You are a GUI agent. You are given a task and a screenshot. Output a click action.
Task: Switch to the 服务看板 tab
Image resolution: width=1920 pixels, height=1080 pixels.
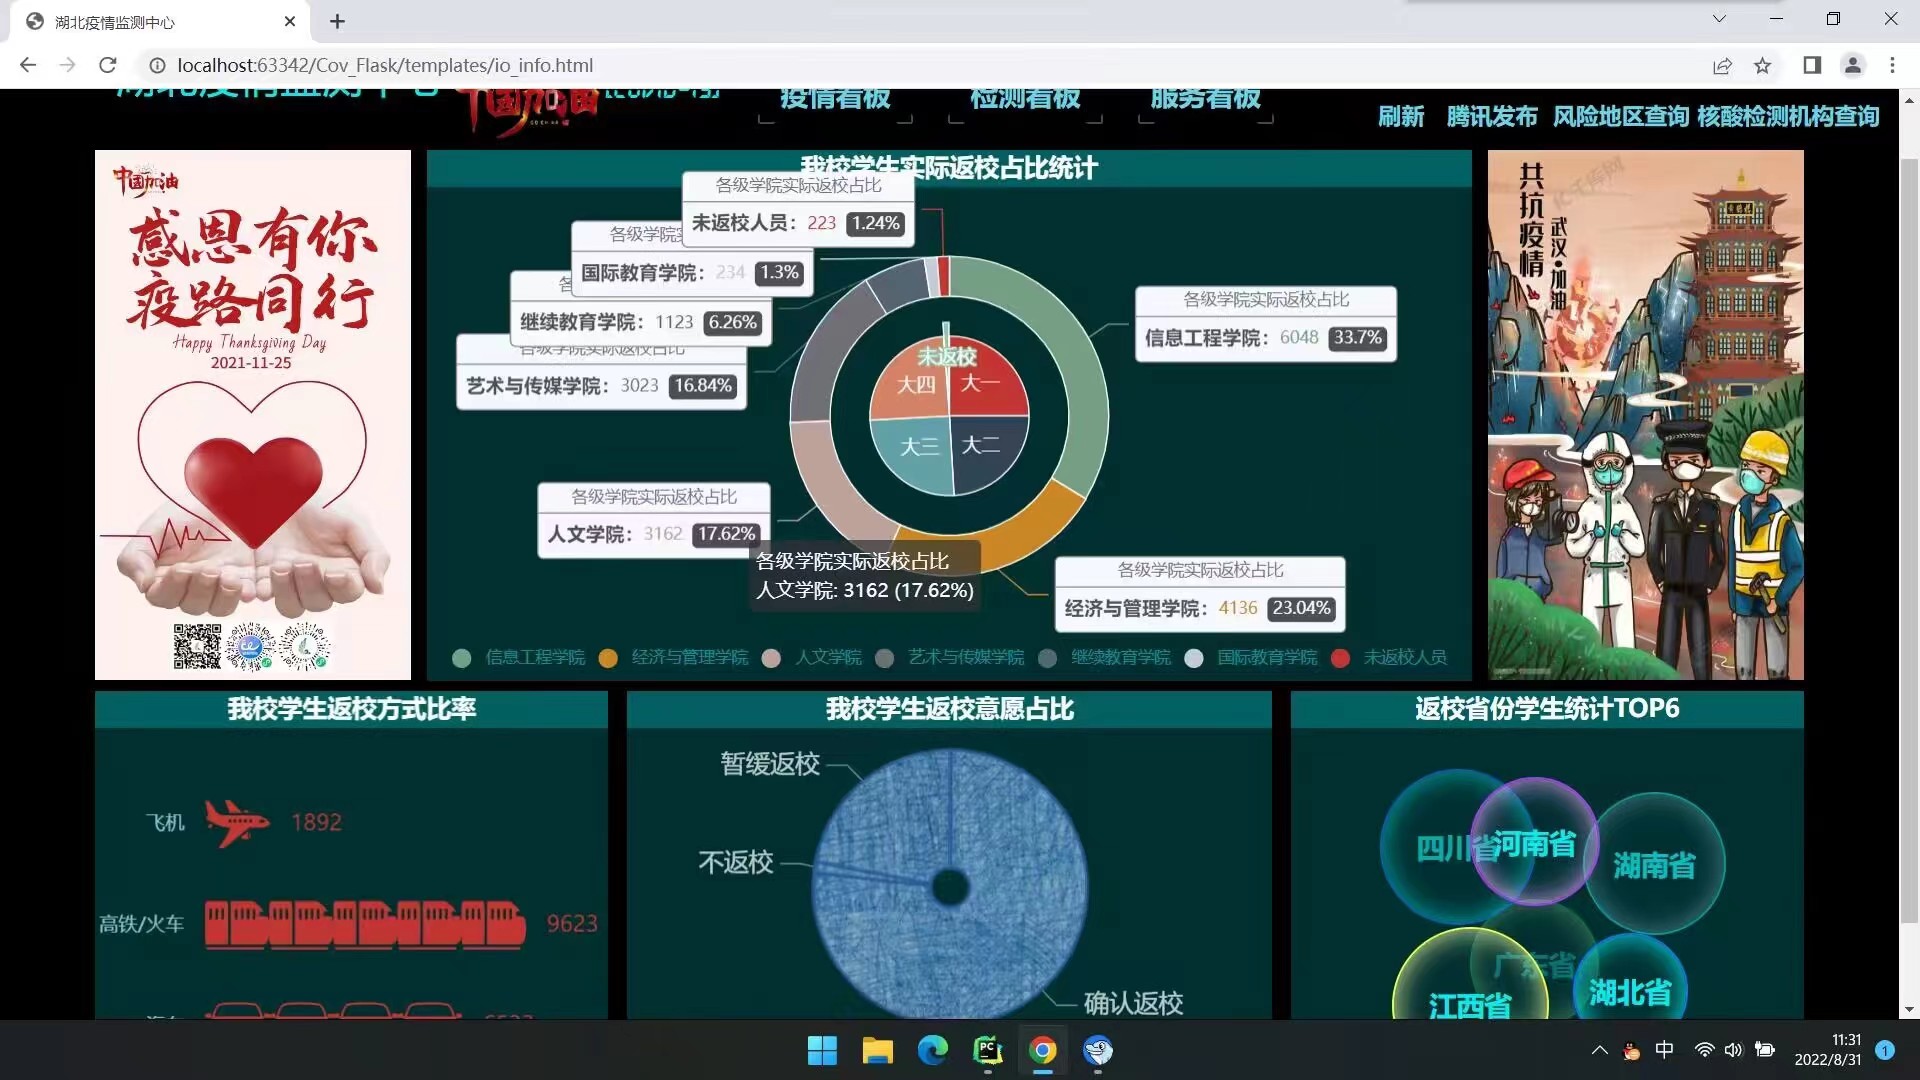pyautogui.click(x=1205, y=100)
